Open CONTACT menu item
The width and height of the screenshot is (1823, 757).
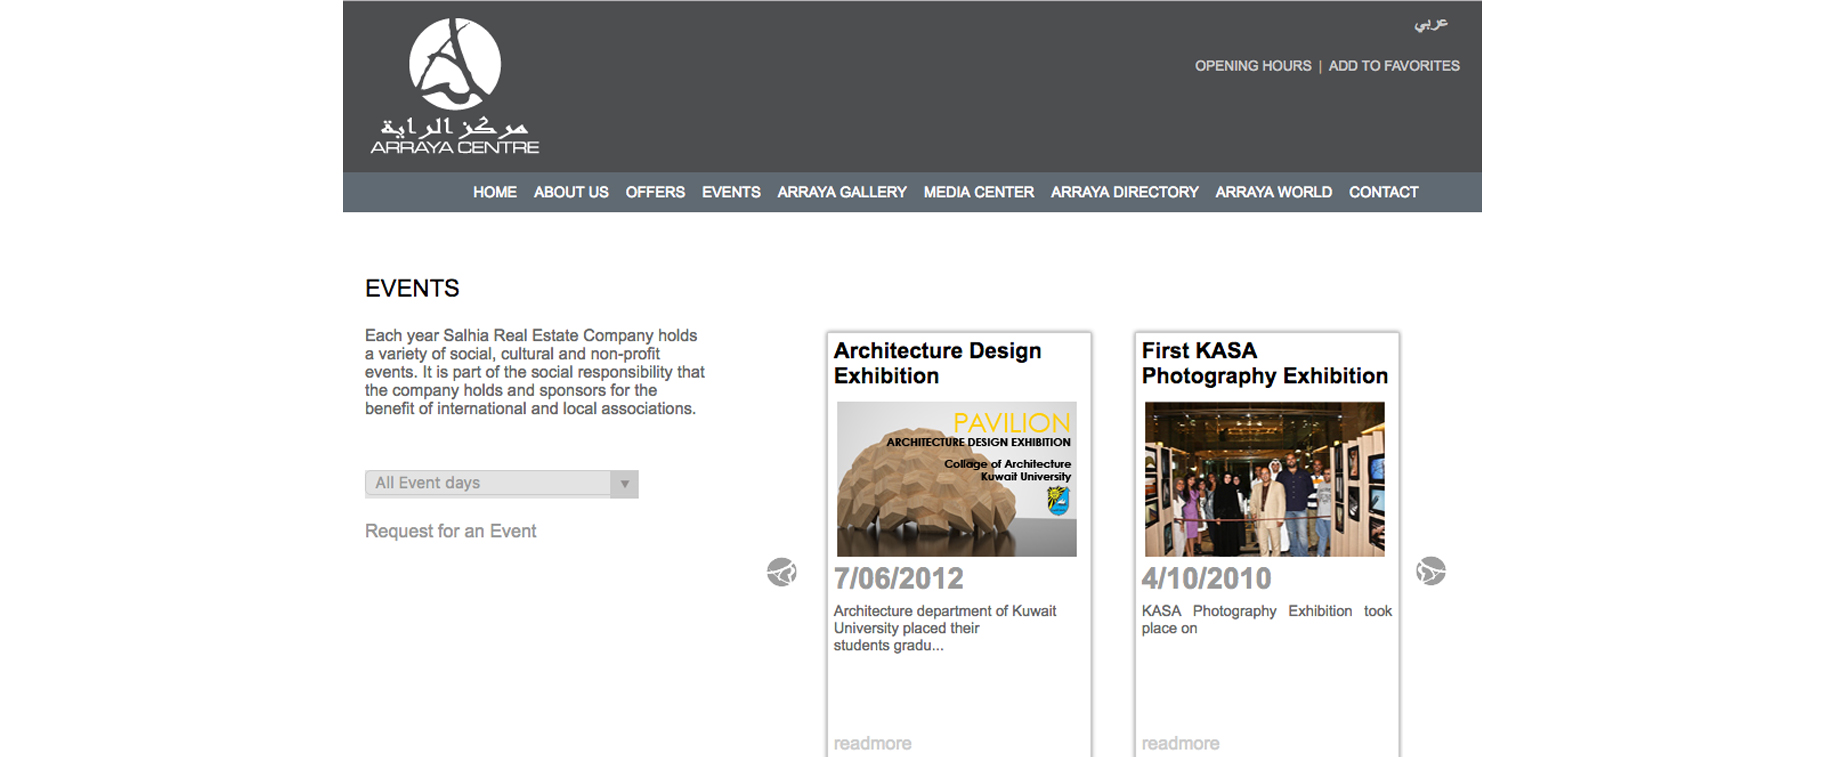[x=1383, y=192]
